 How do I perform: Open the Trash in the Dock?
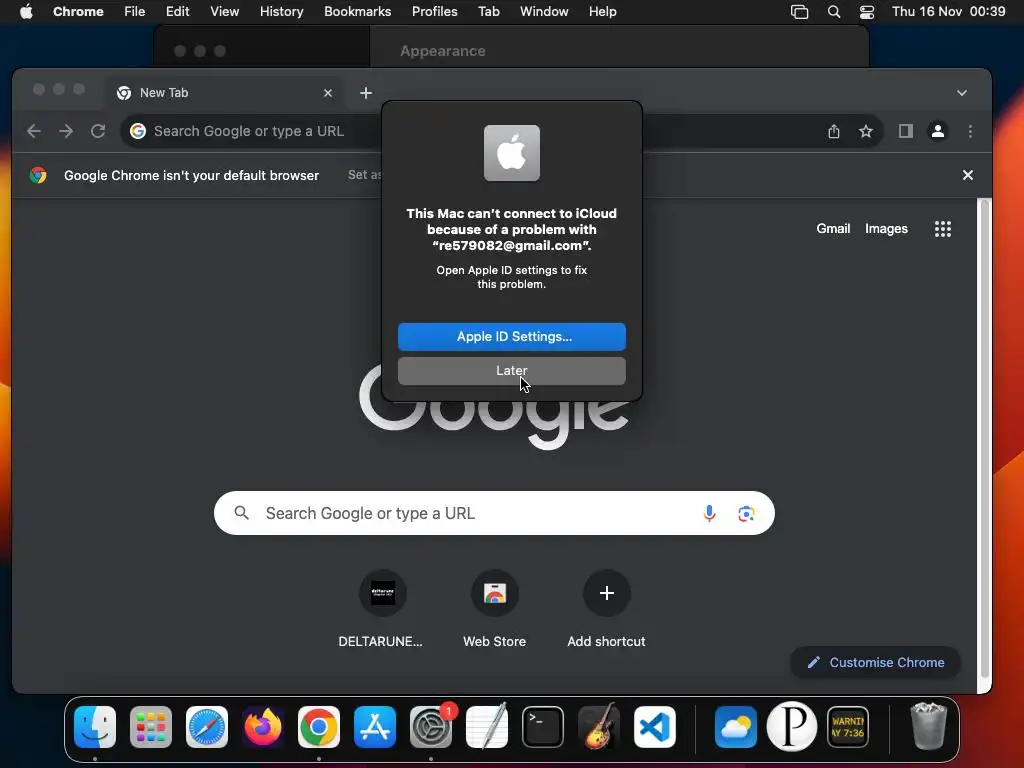[928, 727]
